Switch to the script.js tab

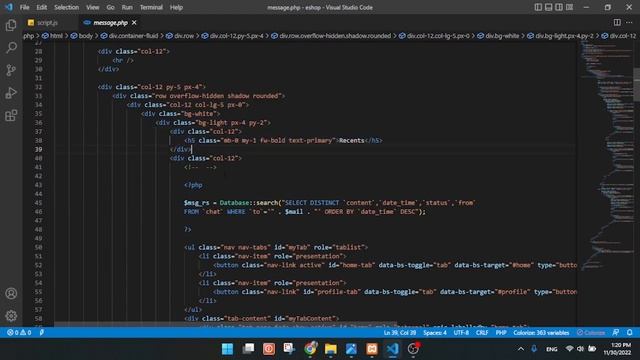click(48, 23)
